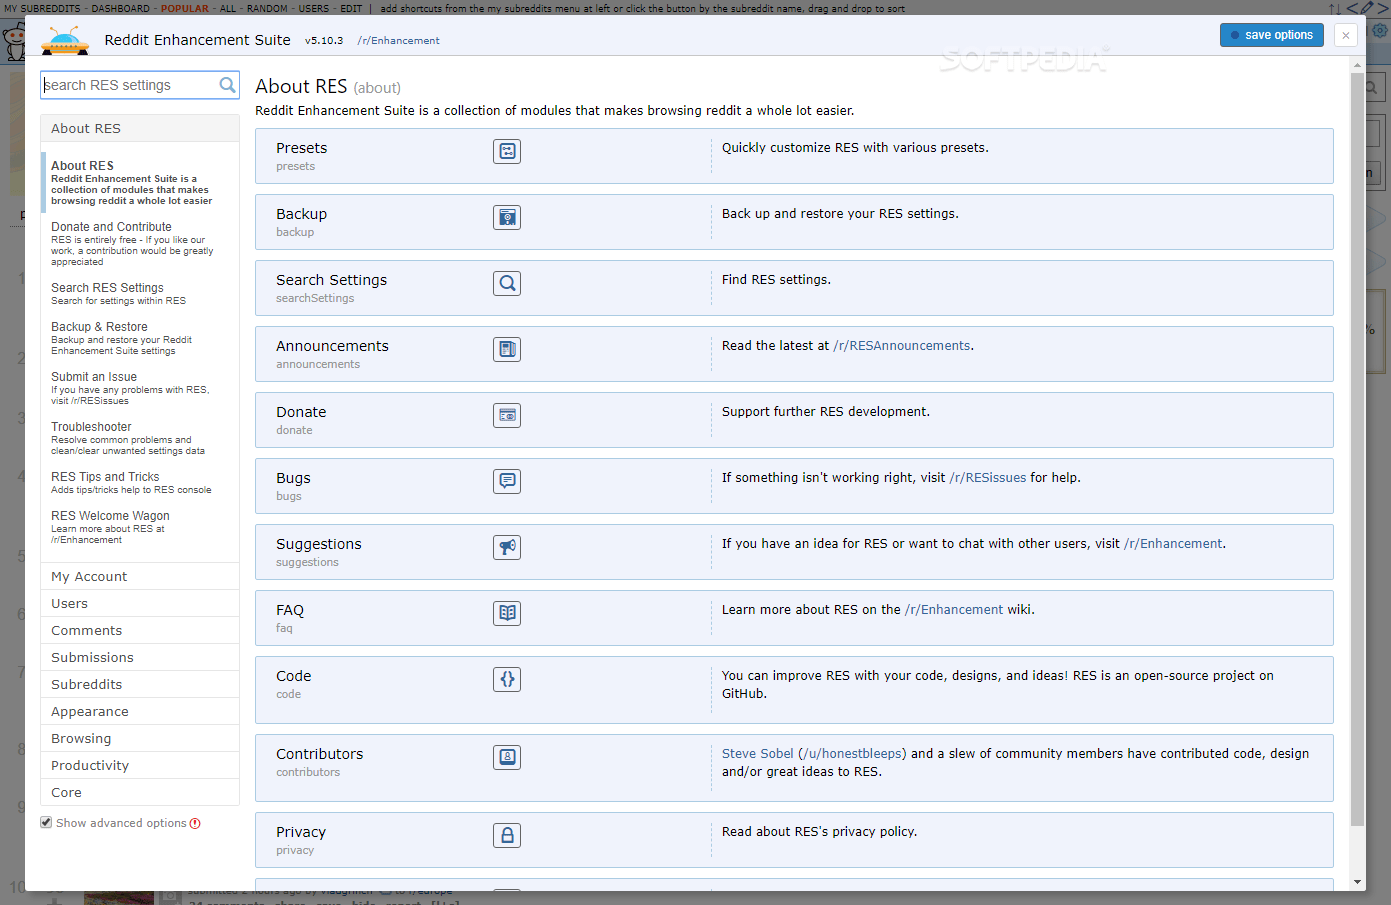Select Submit an Issue in sidebar
Screen dimensions: 1391x905
140,388
